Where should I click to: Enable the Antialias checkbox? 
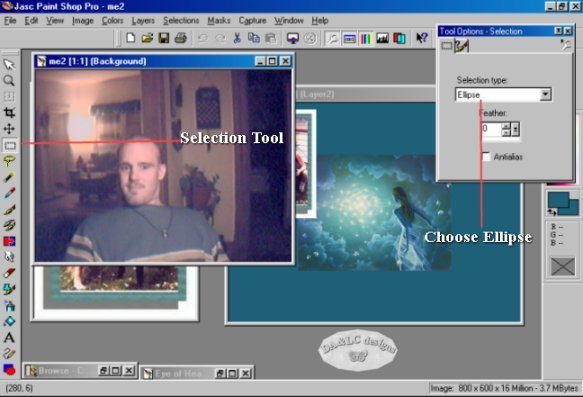[x=486, y=156]
